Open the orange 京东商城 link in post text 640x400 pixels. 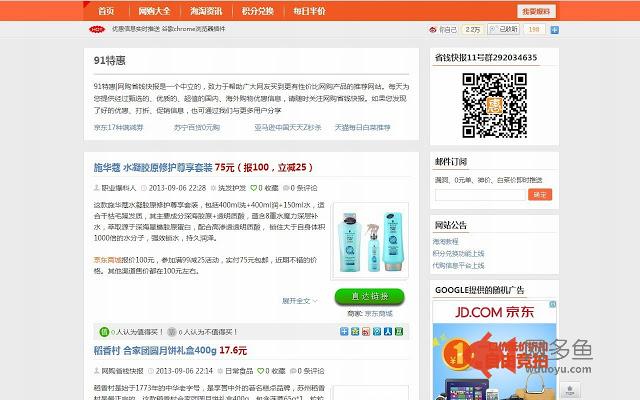tap(108, 260)
